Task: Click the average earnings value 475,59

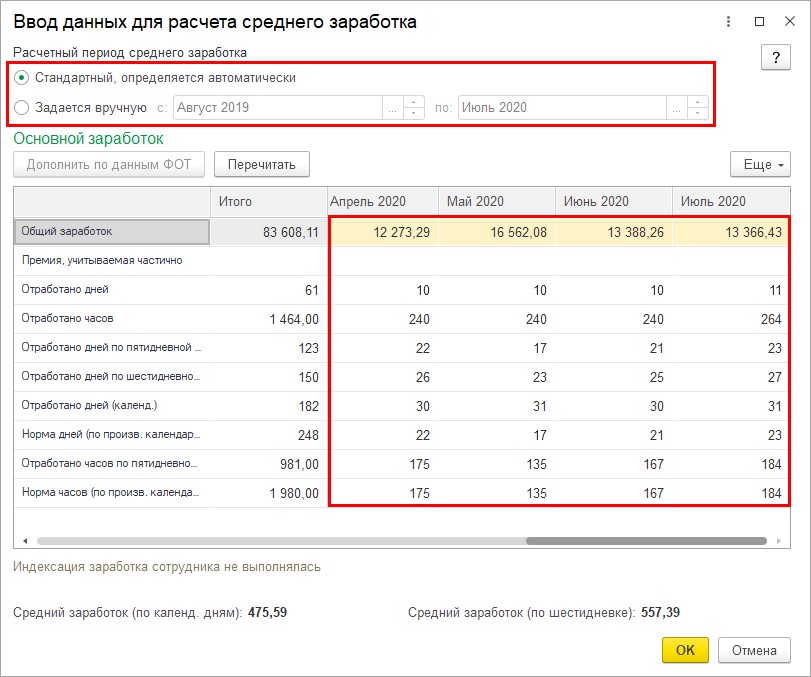Action: [267, 612]
